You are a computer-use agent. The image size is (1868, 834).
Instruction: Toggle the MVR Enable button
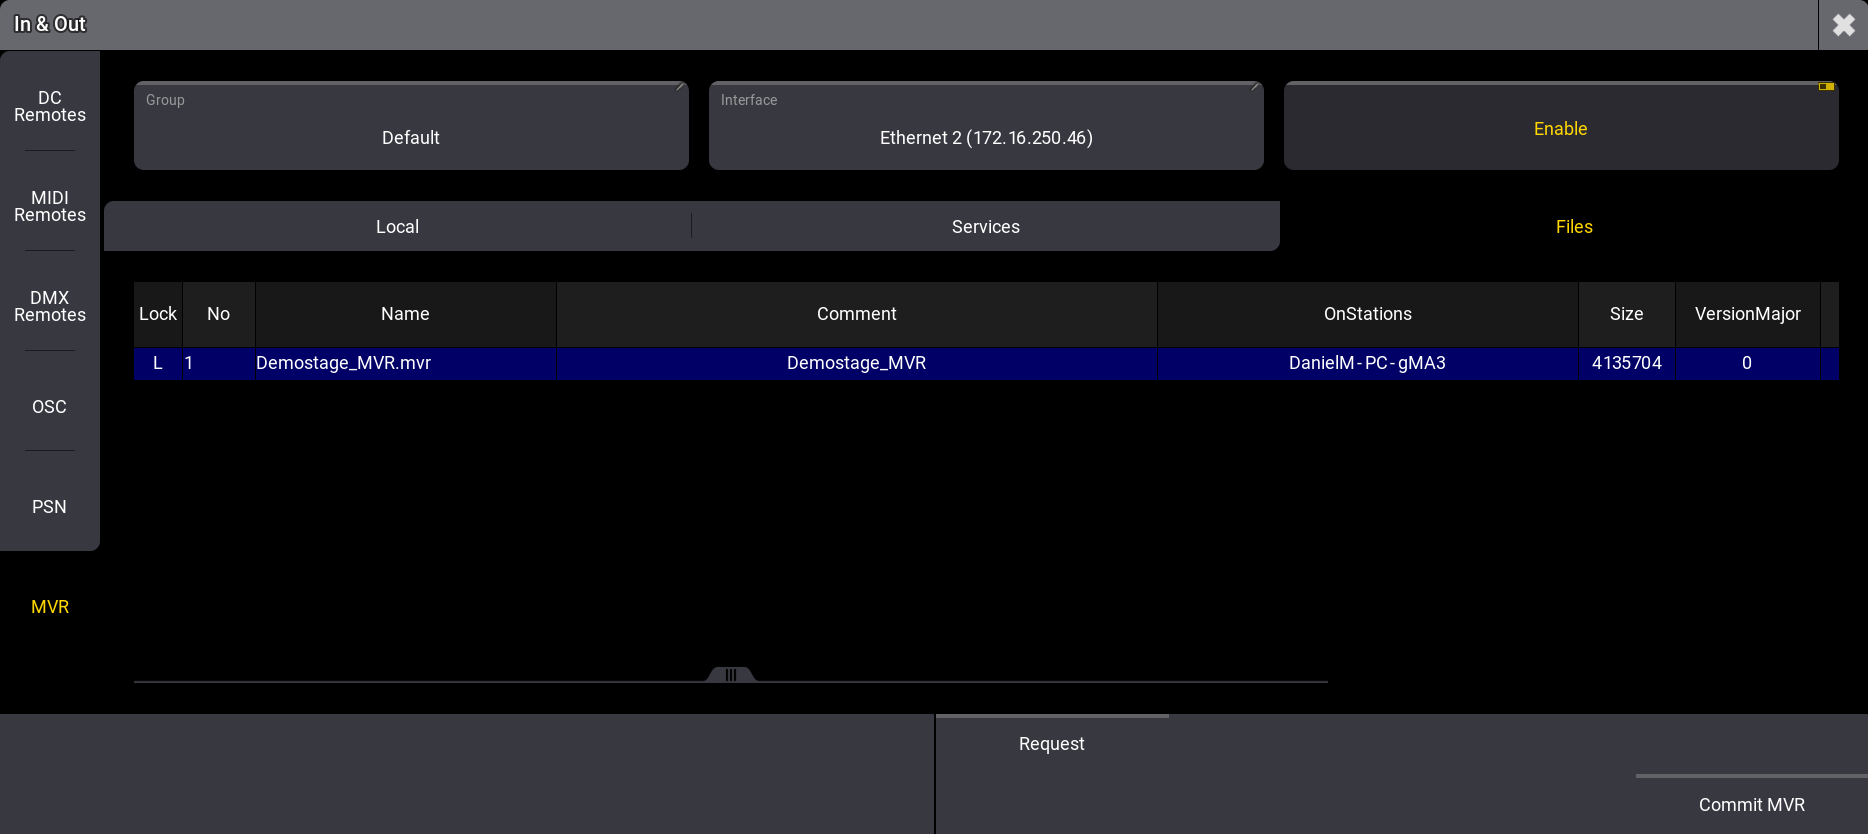click(1560, 127)
